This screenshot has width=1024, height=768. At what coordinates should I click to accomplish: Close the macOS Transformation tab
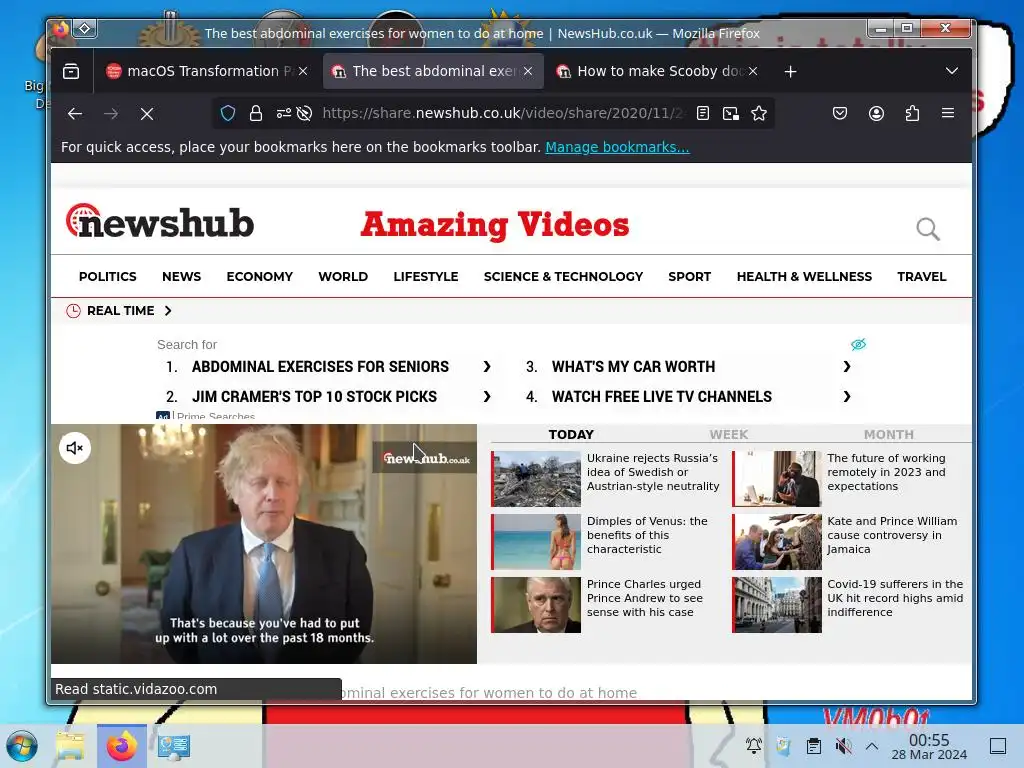pos(303,71)
